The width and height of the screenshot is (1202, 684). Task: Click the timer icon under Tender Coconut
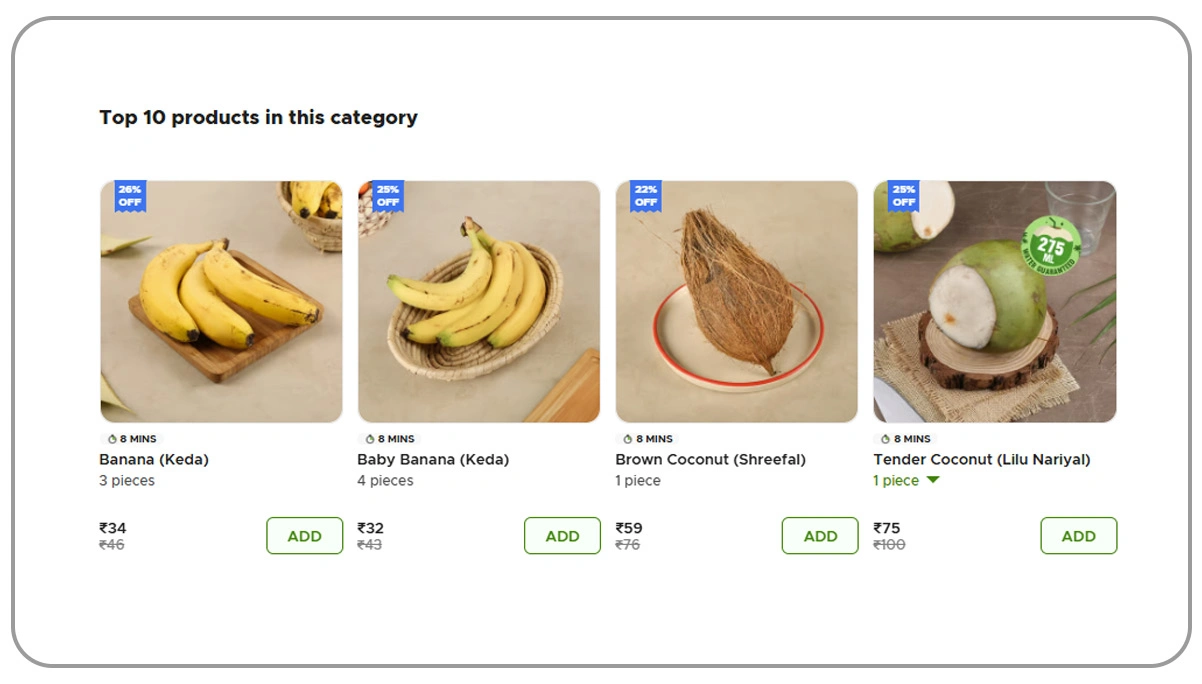click(x=885, y=438)
